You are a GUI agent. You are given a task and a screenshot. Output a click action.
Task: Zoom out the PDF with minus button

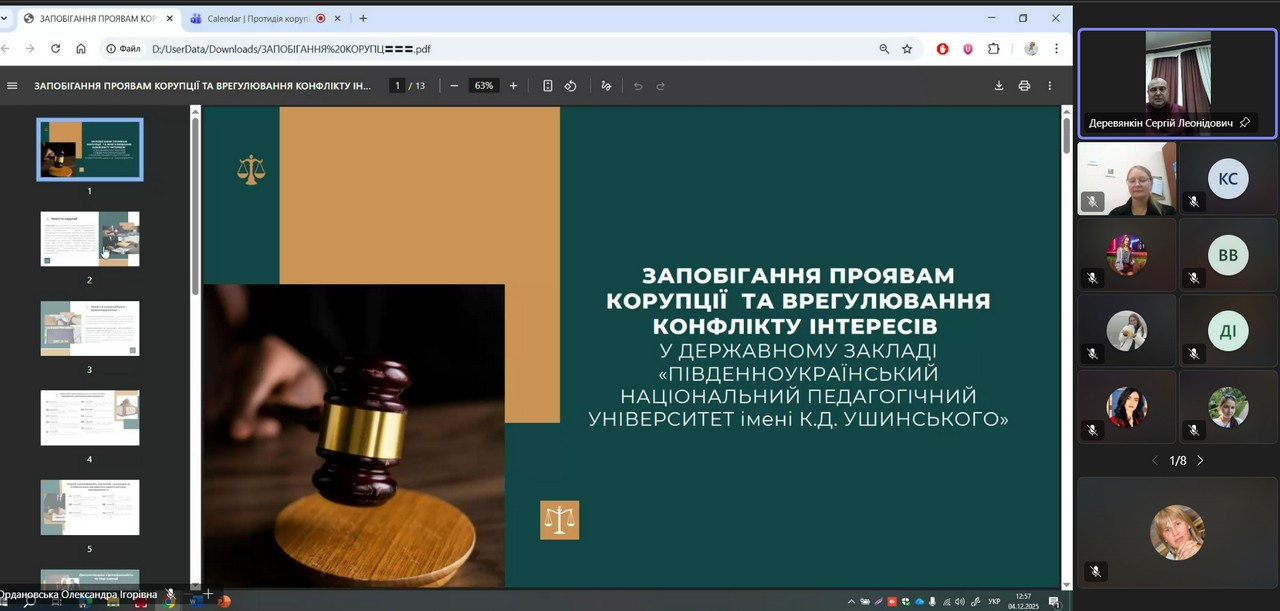(x=454, y=86)
